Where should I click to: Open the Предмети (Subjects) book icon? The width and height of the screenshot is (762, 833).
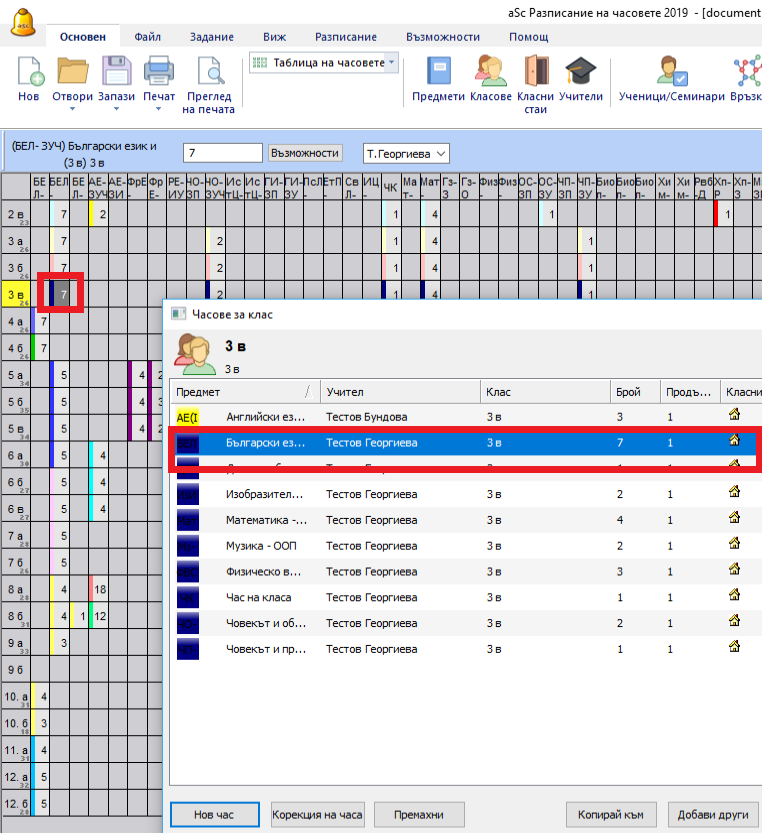(x=439, y=72)
